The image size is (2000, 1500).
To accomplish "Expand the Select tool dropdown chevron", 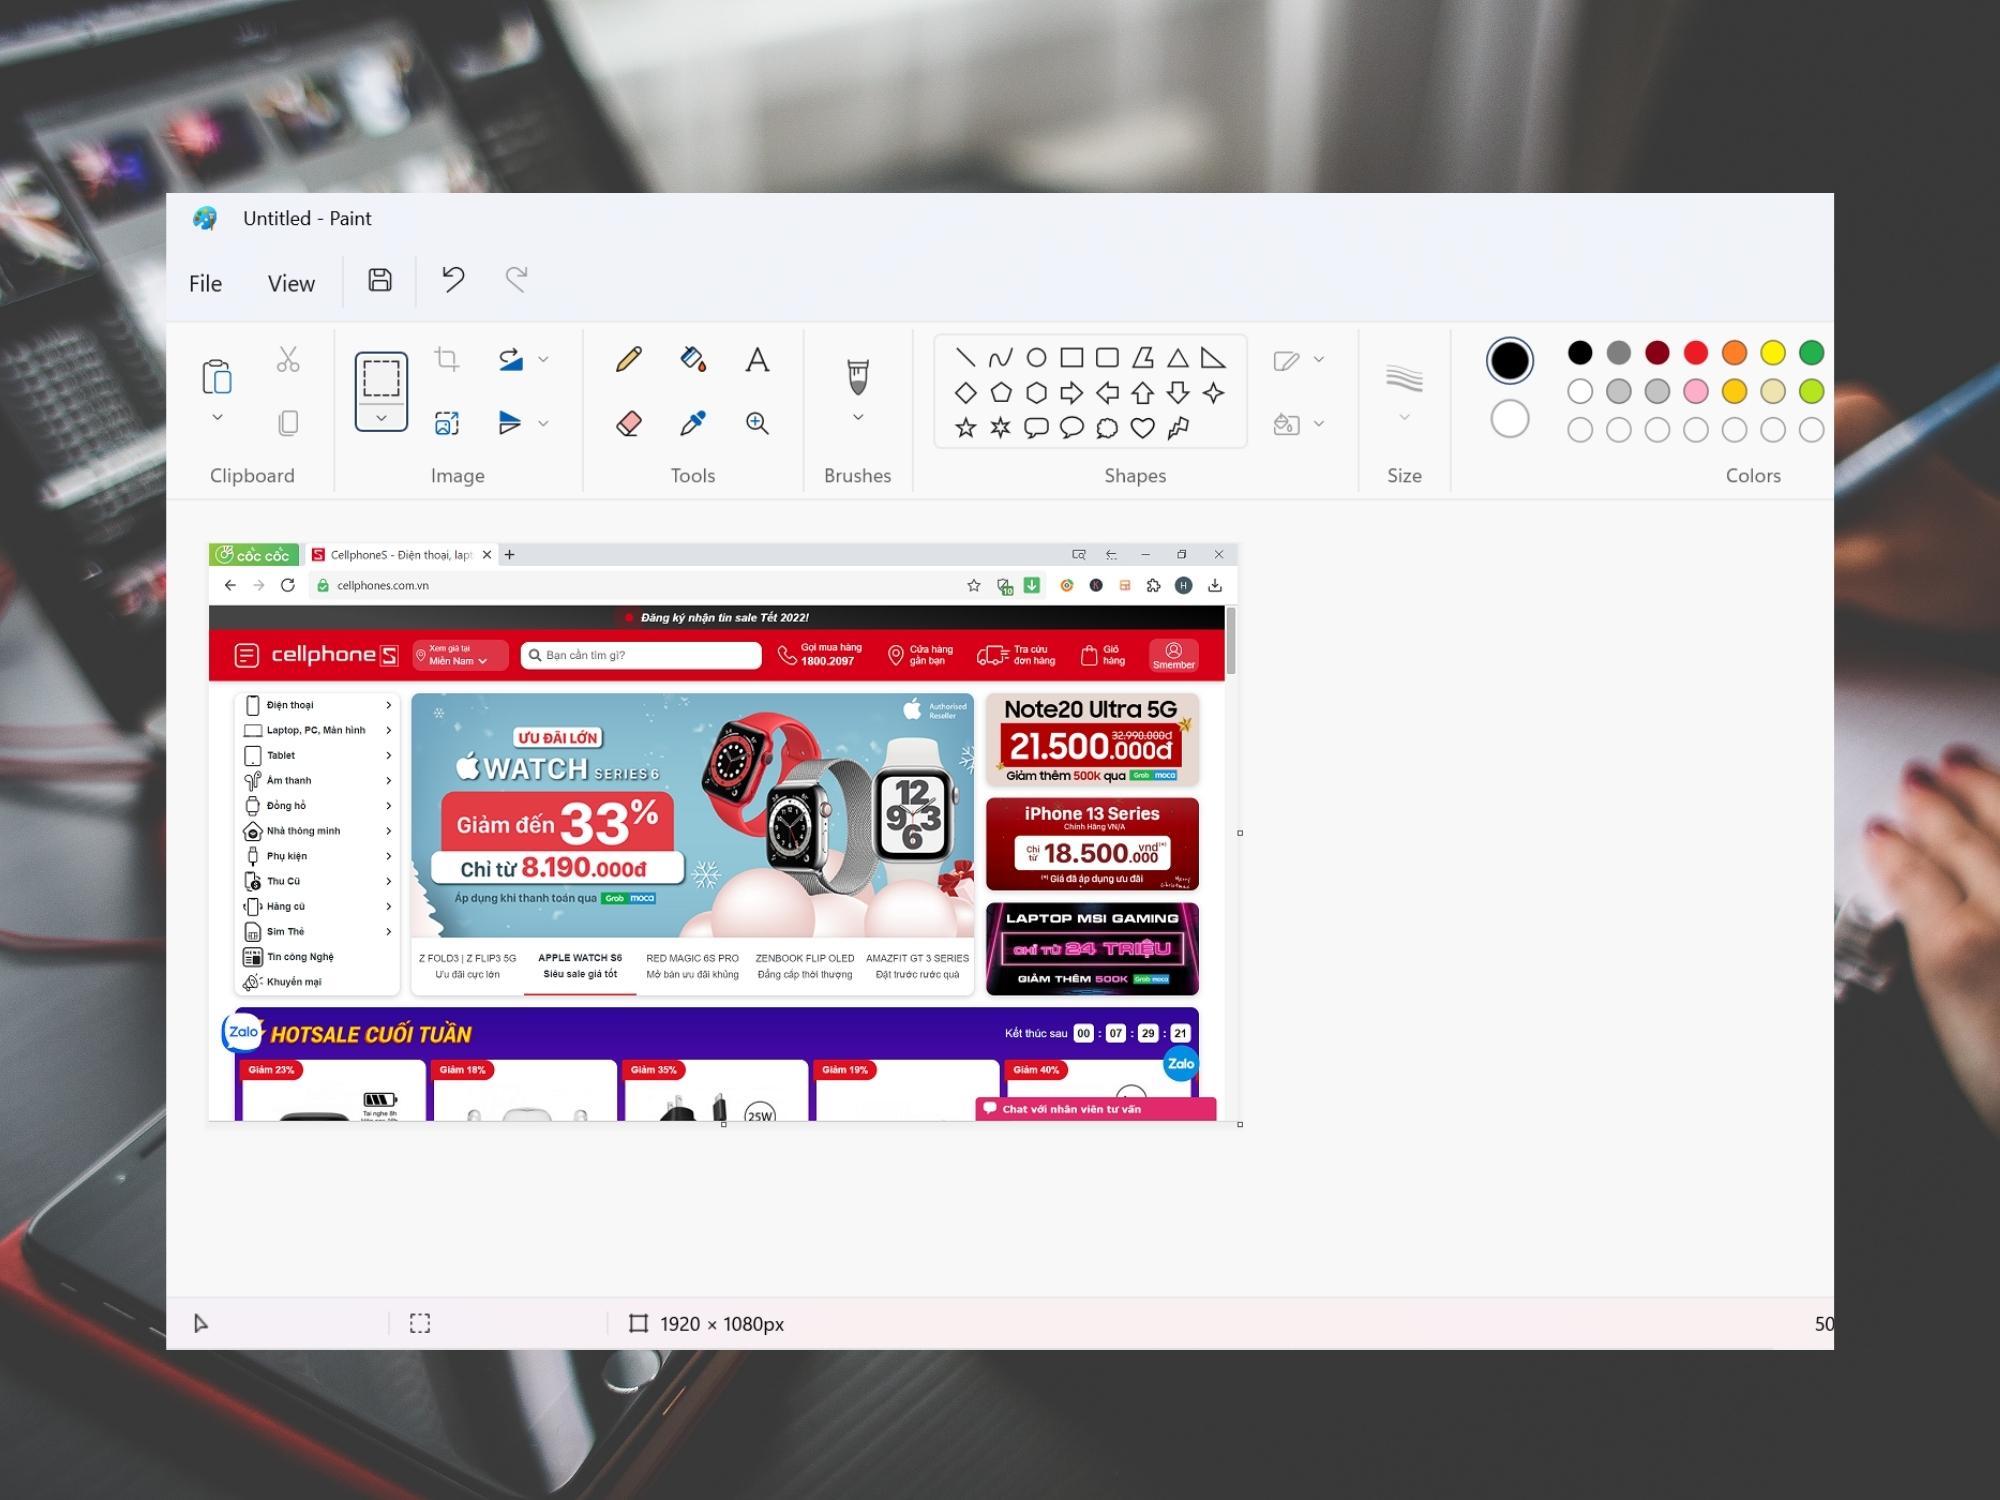I will click(381, 418).
